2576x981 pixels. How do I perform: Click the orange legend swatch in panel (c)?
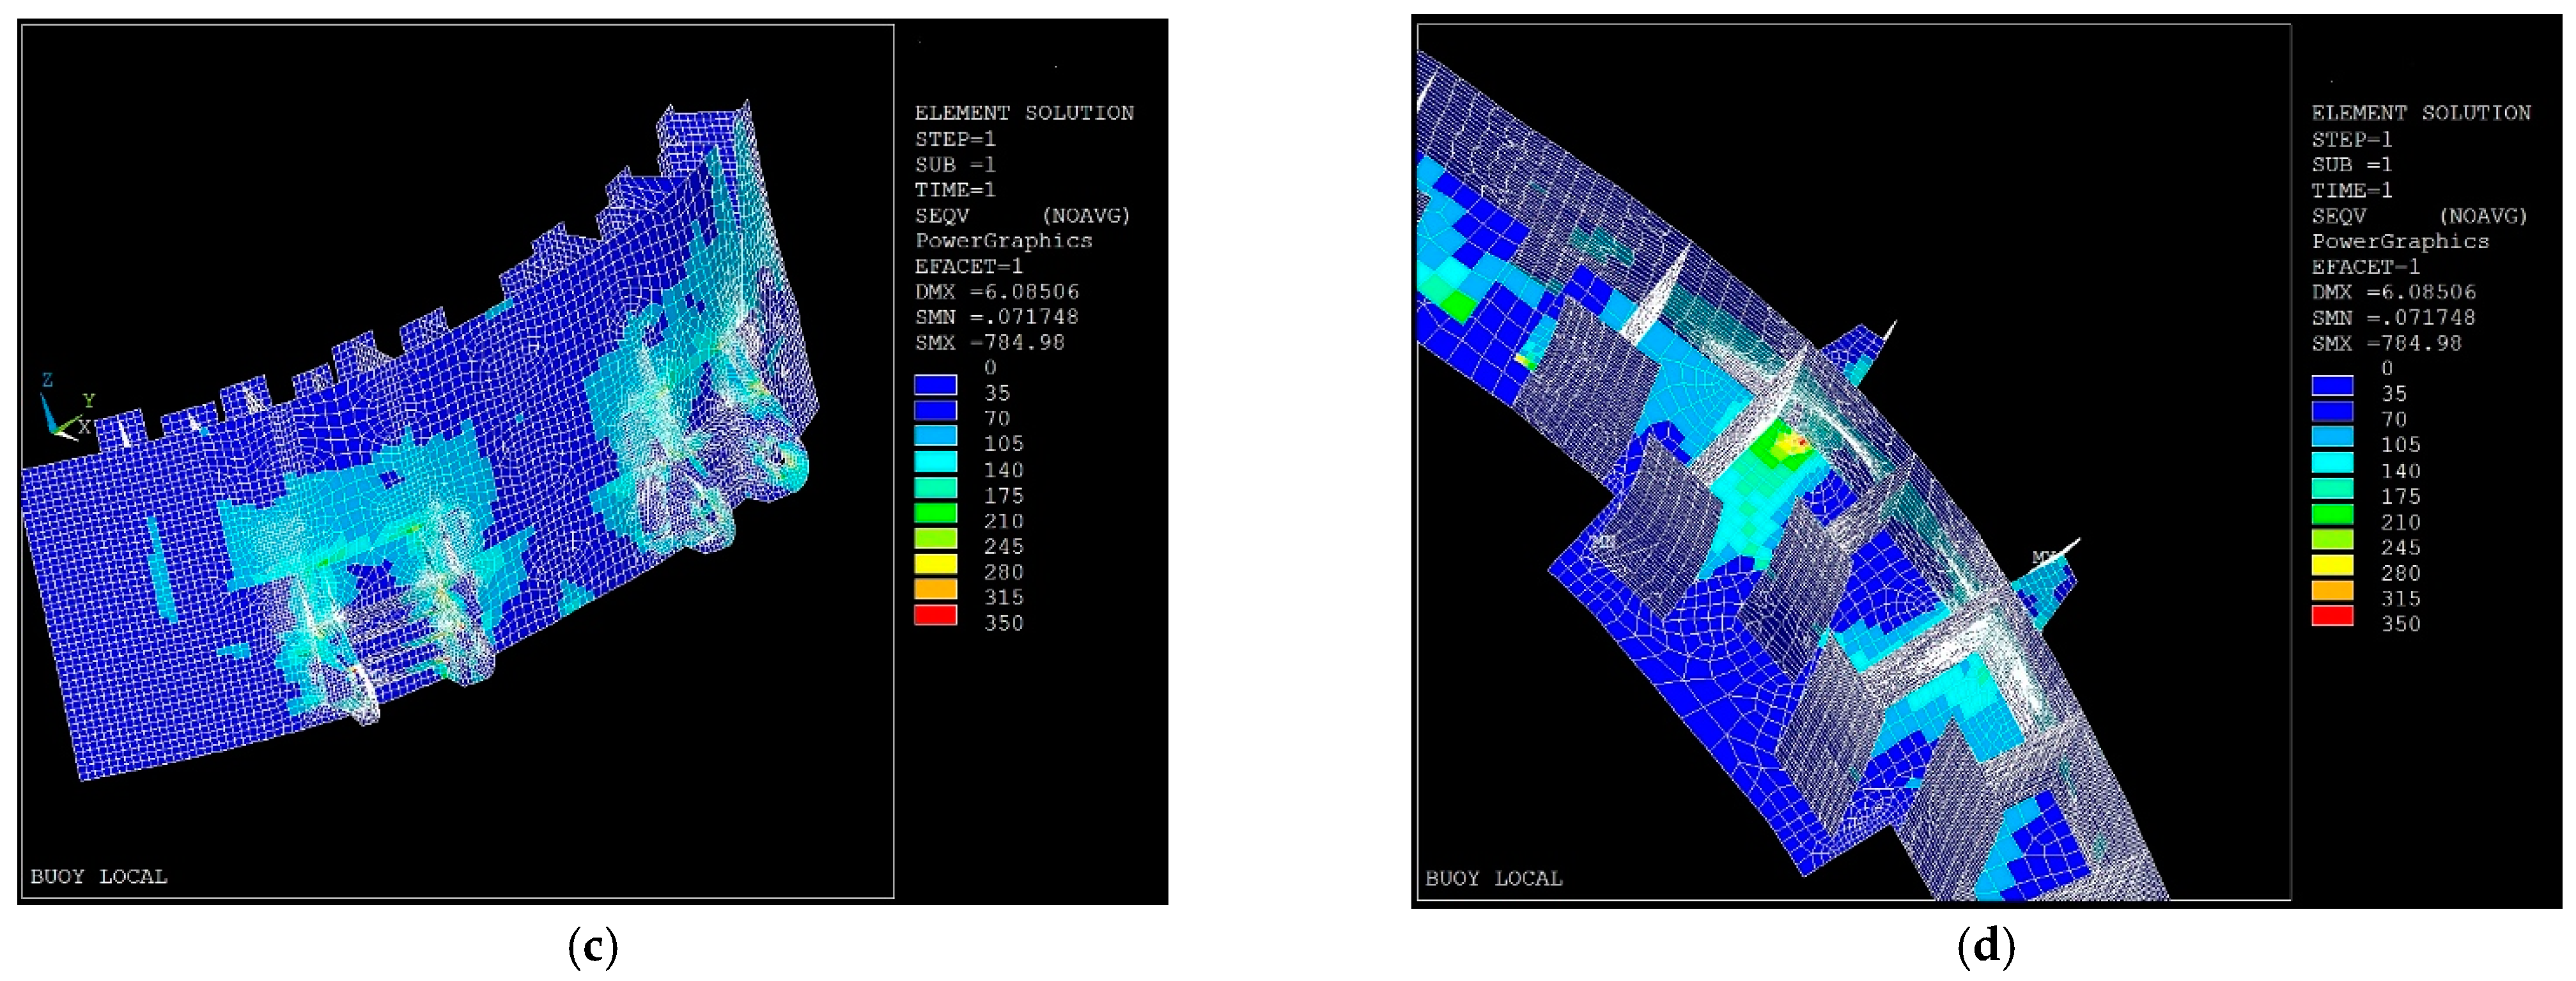pos(935,589)
